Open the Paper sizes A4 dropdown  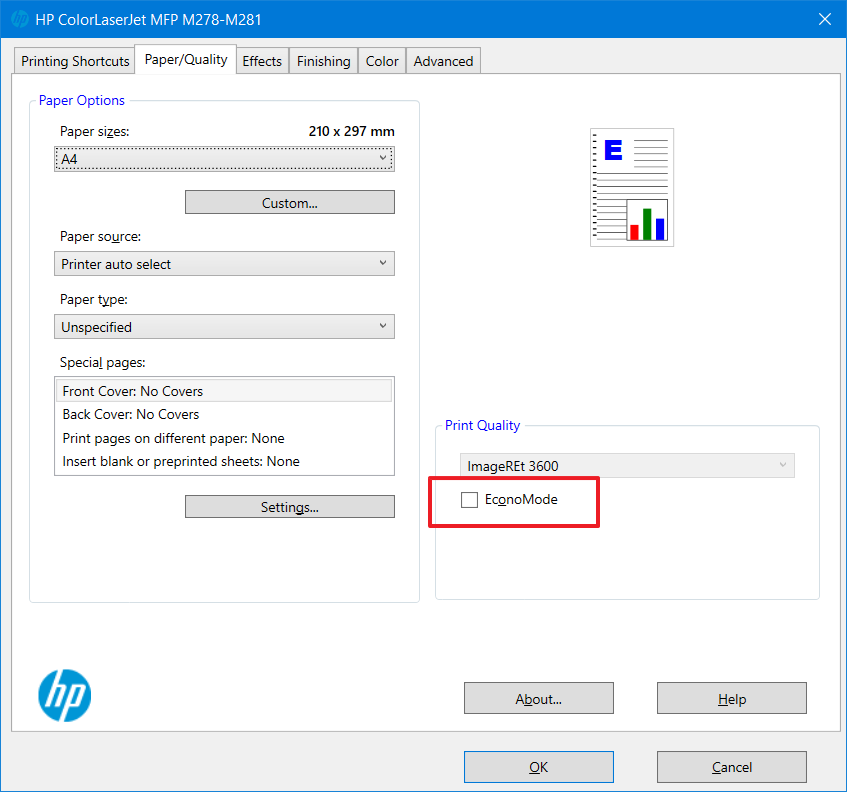point(224,159)
